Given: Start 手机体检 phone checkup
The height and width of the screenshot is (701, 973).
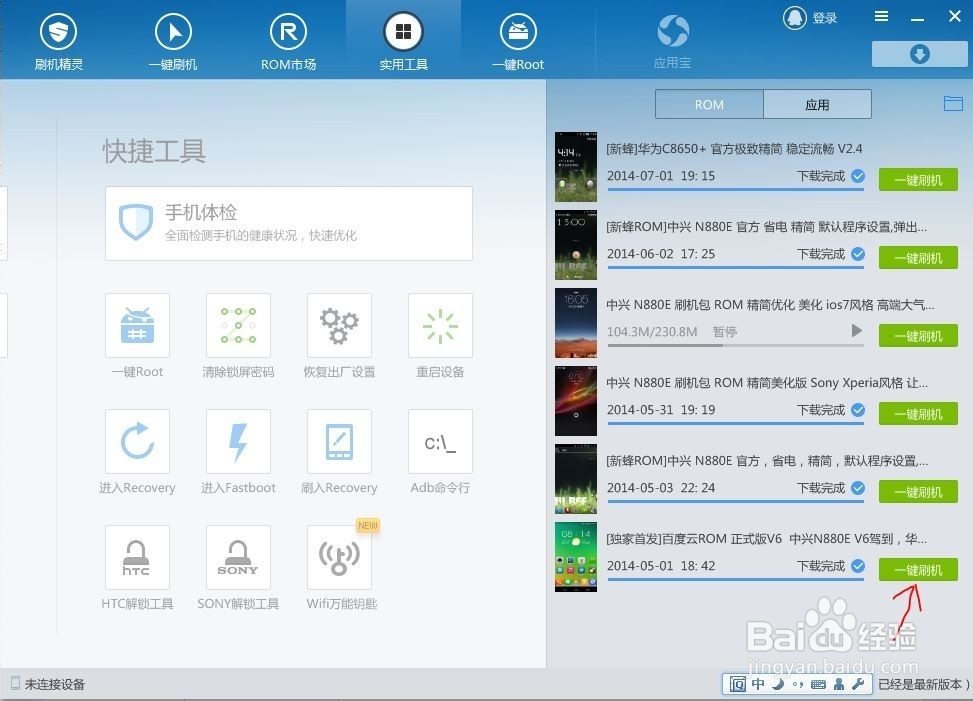Looking at the screenshot, I should pyautogui.click(x=289, y=223).
